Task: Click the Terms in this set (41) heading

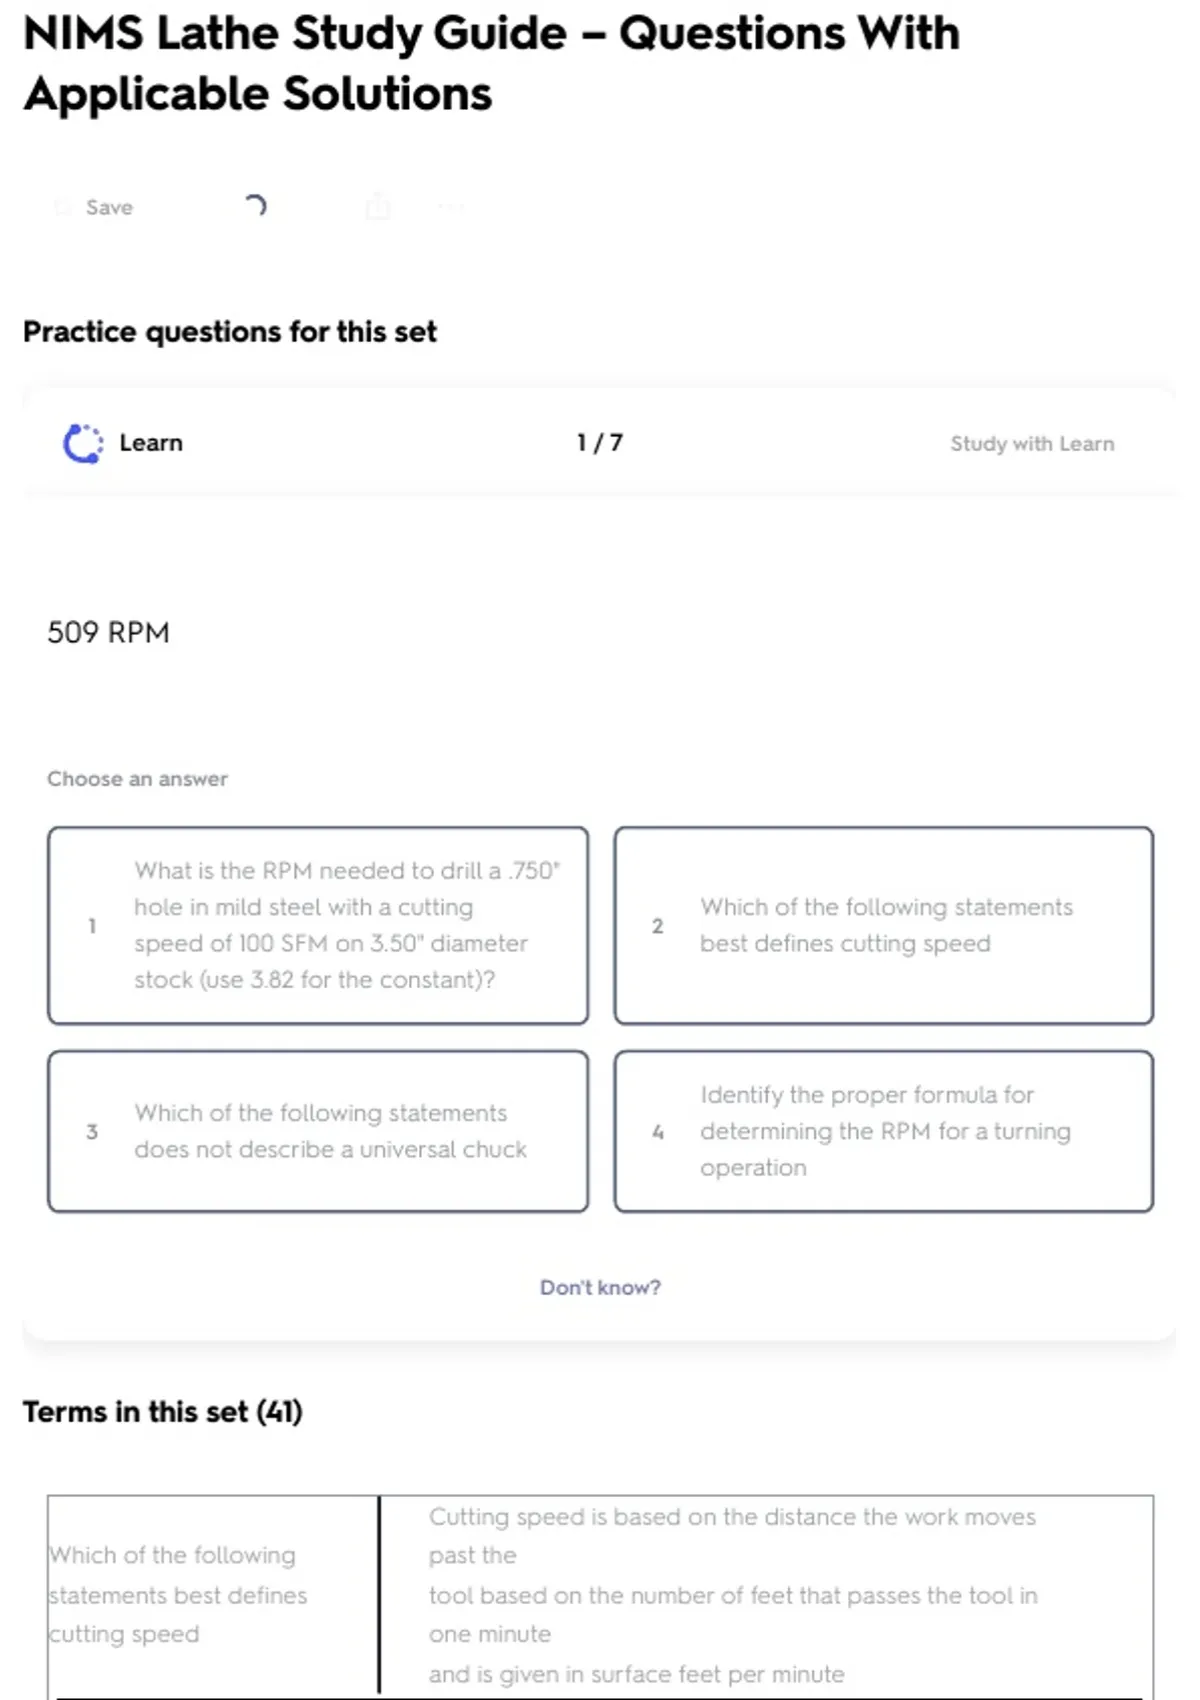Action: click(163, 1411)
